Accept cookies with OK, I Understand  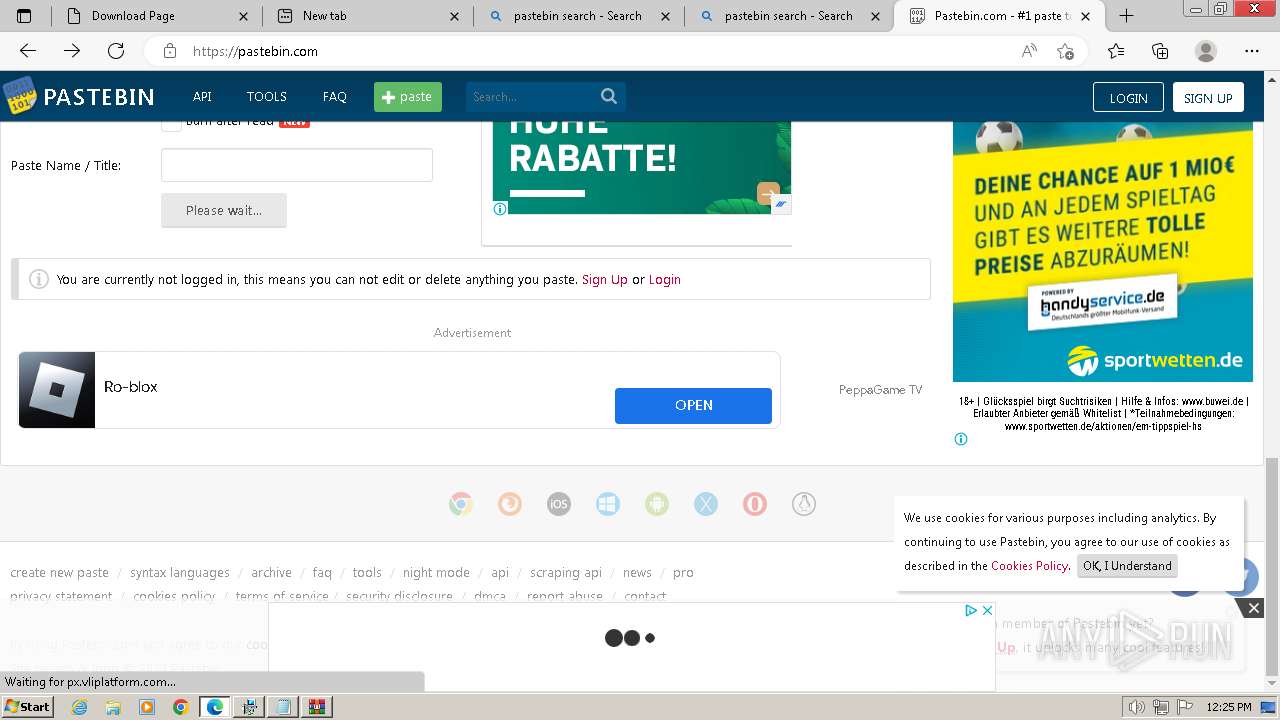coord(1127,565)
